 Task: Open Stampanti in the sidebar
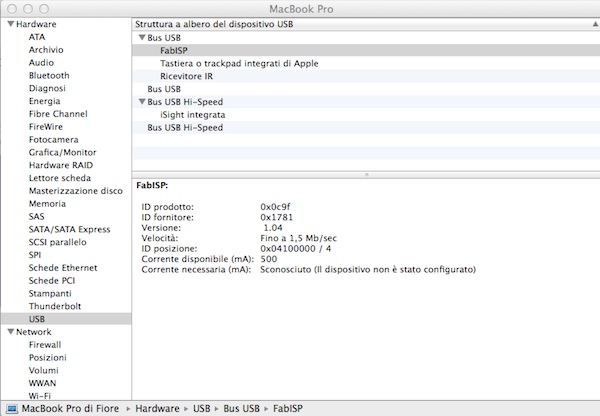point(50,294)
